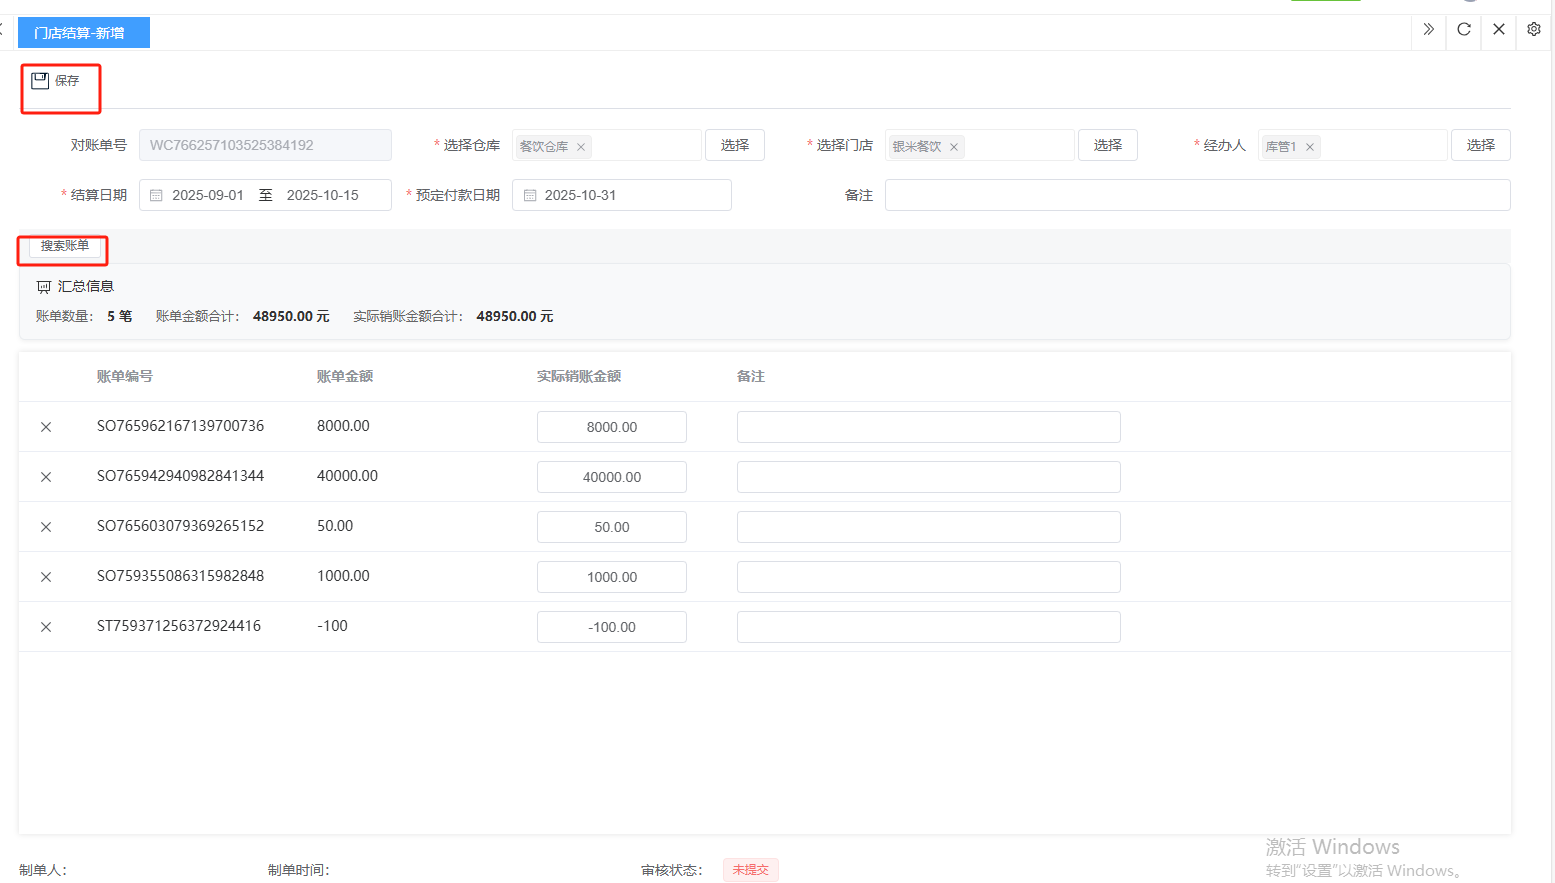The height and width of the screenshot is (883, 1555).
Task: Click 选择 button next to 经办人 field
Action: coord(1481,145)
